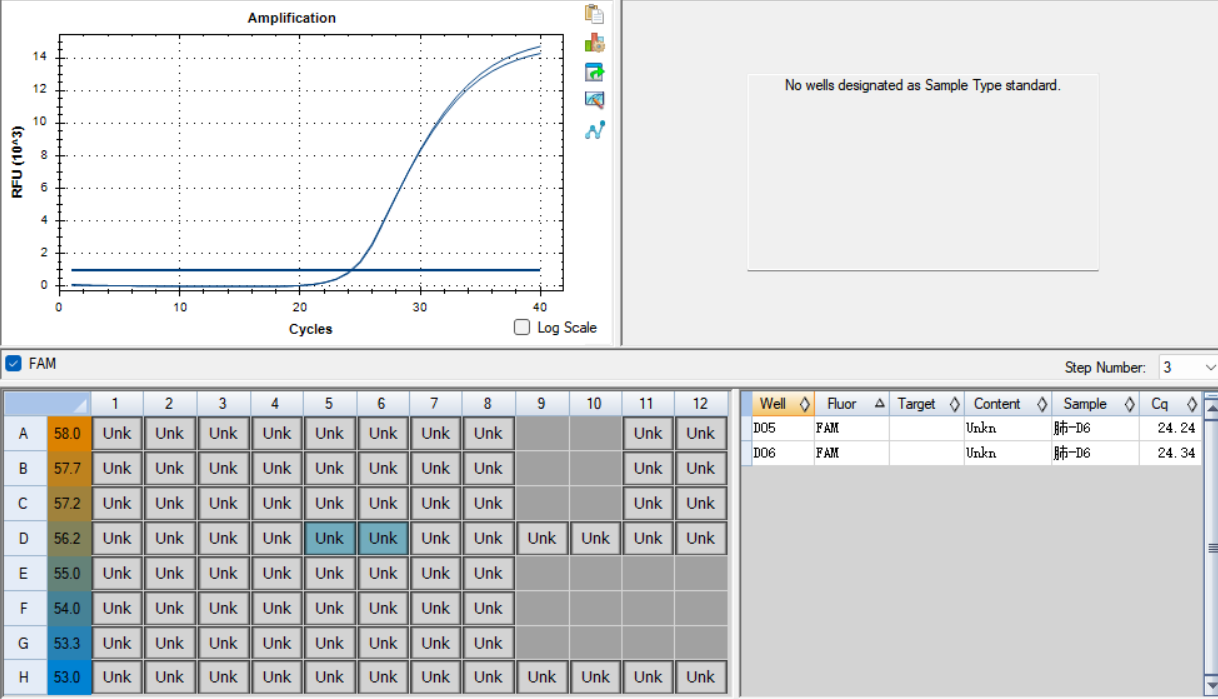Select plate well G4
Image resolution: width=1218 pixels, height=699 pixels.
coord(277,643)
